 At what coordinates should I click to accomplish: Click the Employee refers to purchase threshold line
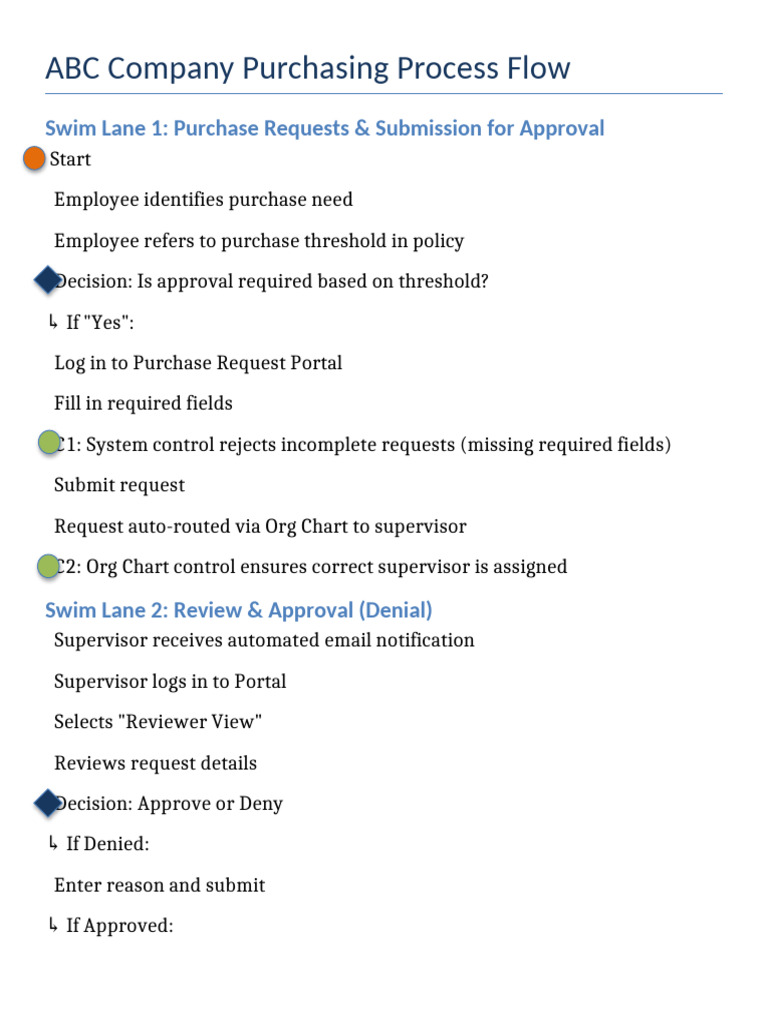click(x=259, y=241)
